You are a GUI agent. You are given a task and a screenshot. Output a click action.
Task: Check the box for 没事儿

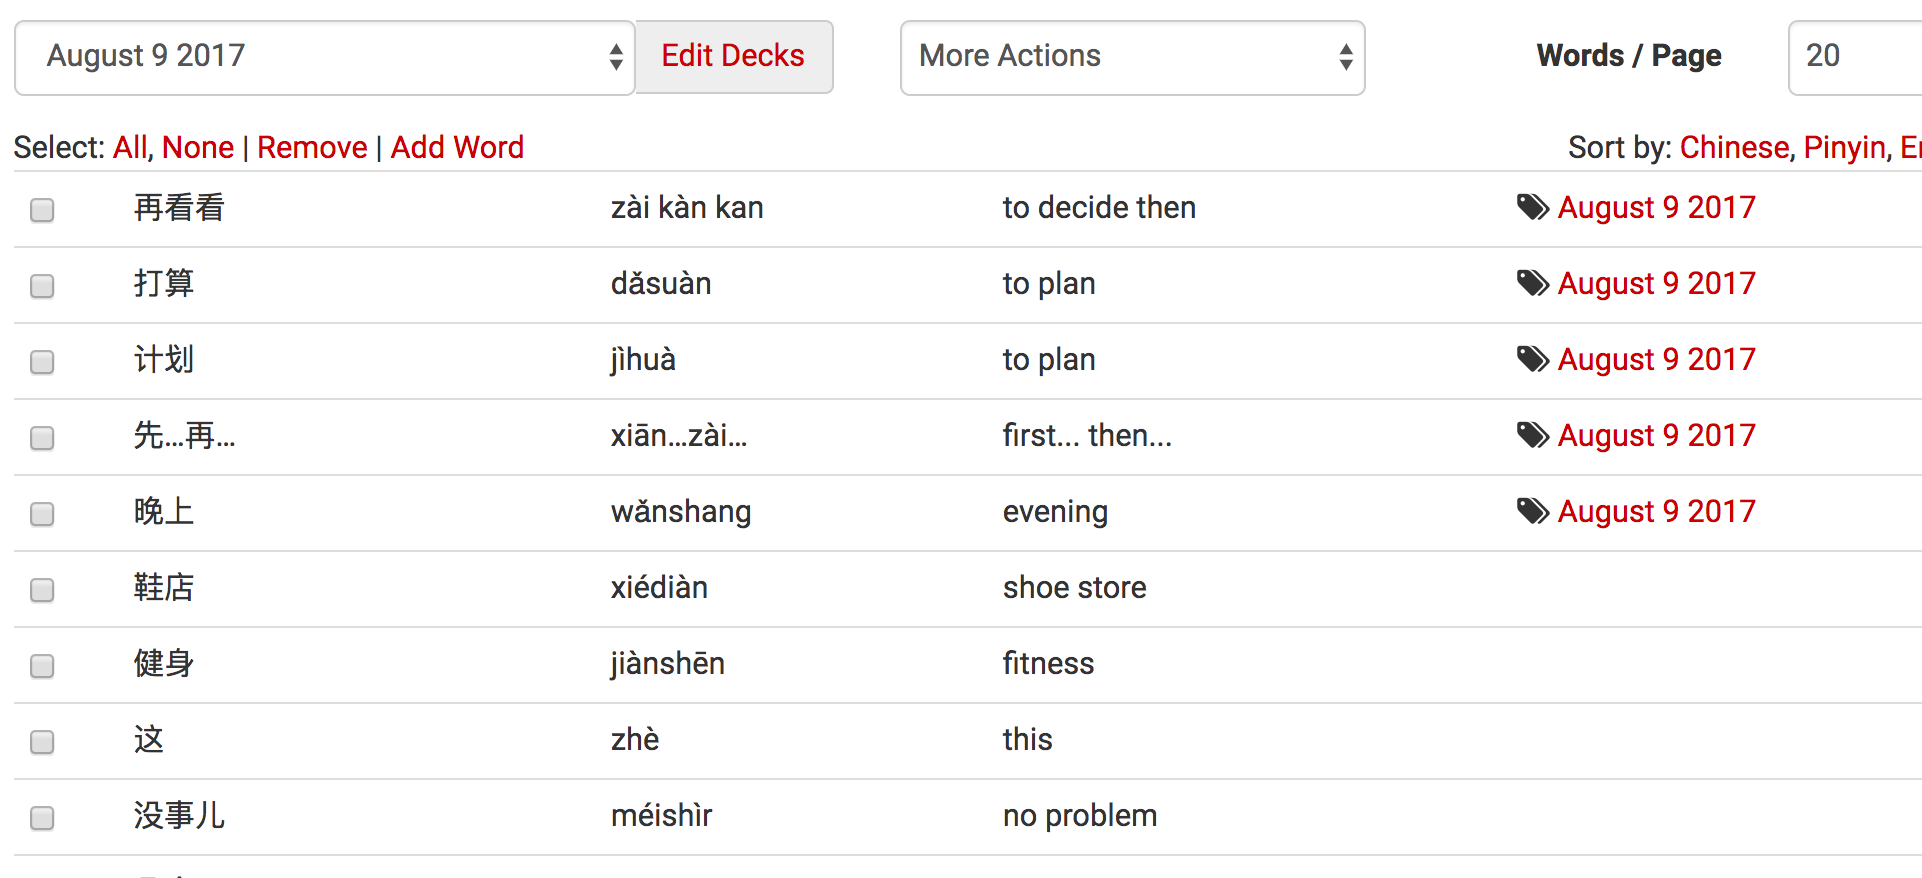click(42, 818)
